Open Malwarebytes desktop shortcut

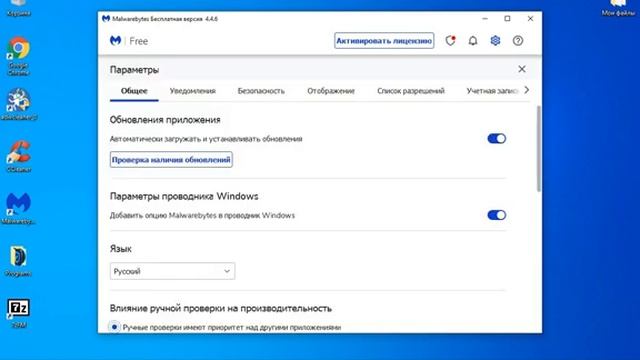coord(18,209)
